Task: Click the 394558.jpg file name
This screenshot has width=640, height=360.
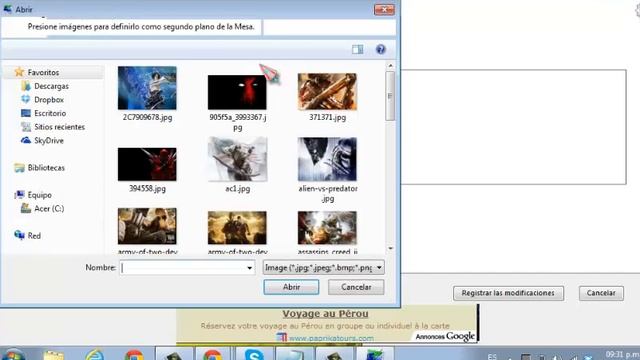Action: [x=147, y=189]
